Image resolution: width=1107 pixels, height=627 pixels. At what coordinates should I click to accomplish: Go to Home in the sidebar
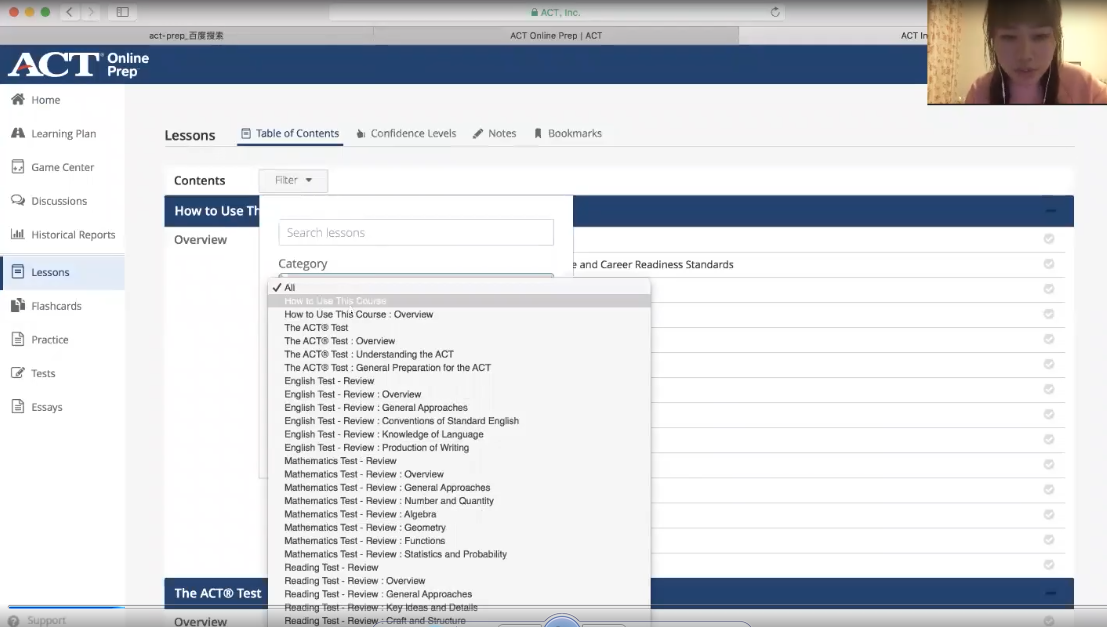[45, 100]
